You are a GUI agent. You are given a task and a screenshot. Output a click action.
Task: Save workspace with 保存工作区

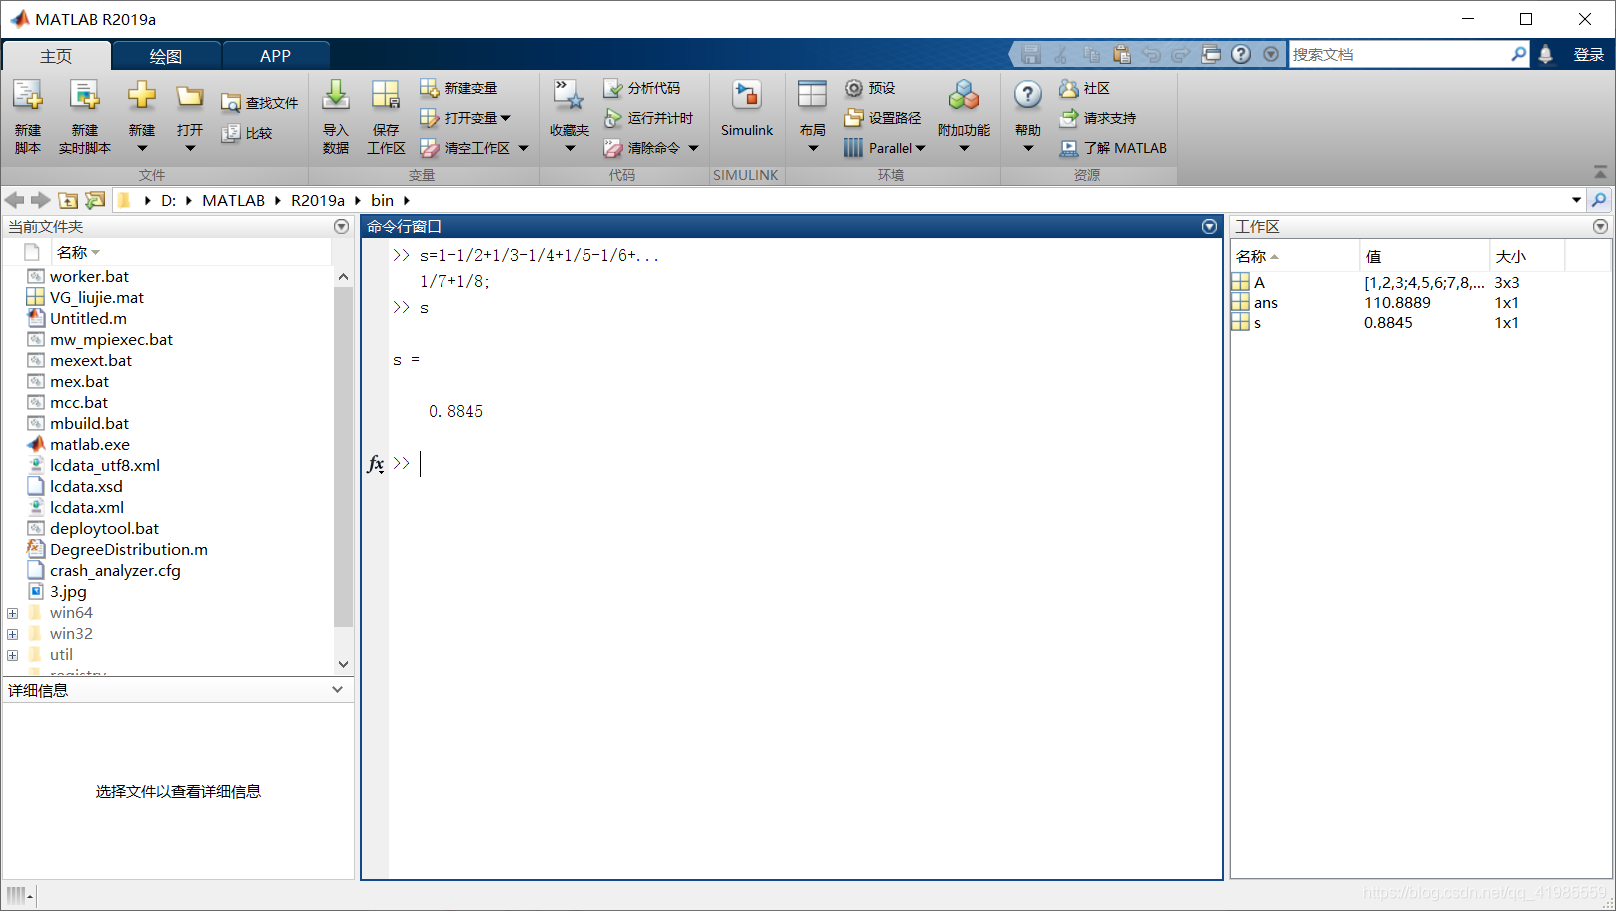[386, 117]
